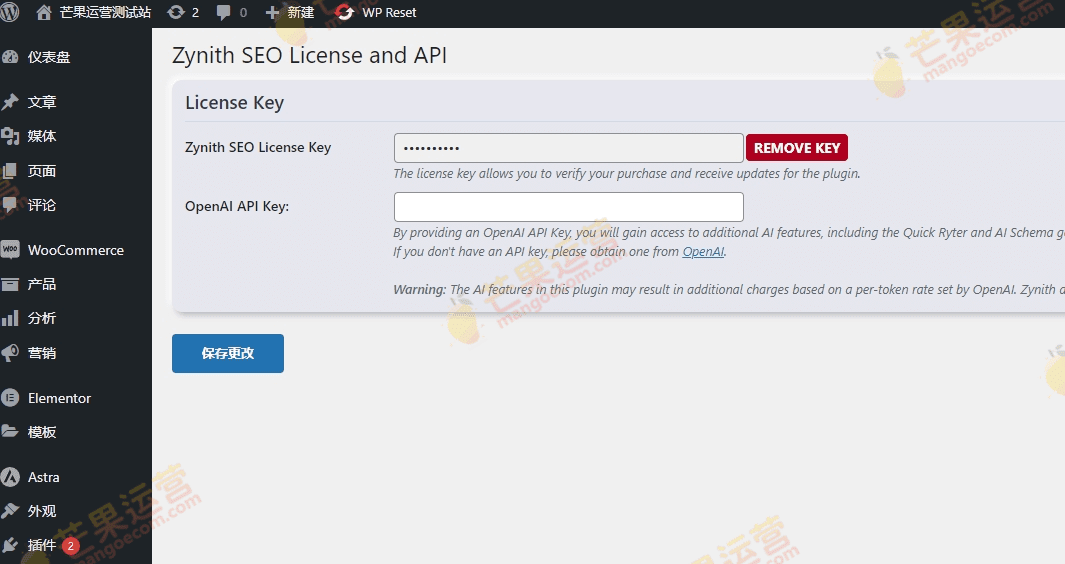This screenshot has height=564, width=1065.
Task: Click the 页面 pages icon
Action: [x=10, y=171]
